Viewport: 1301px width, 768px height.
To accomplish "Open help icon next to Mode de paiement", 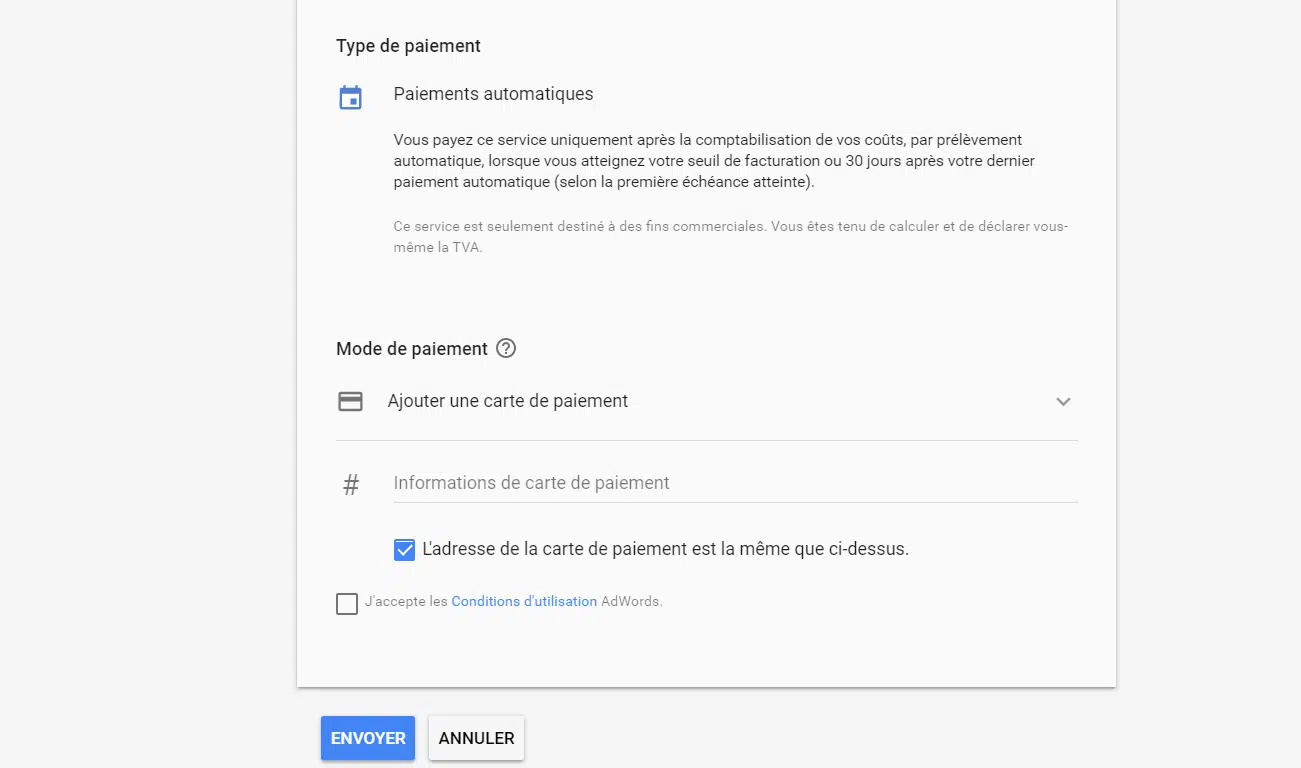I will 506,348.
